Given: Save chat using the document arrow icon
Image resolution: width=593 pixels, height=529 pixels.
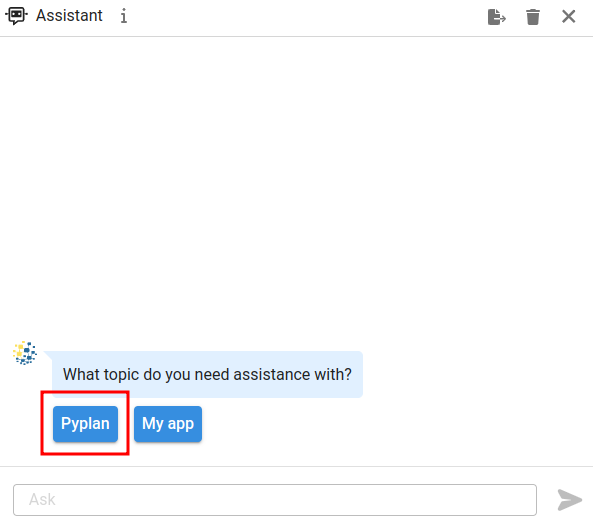Looking at the screenshot, I should click(x=497, y=17).
